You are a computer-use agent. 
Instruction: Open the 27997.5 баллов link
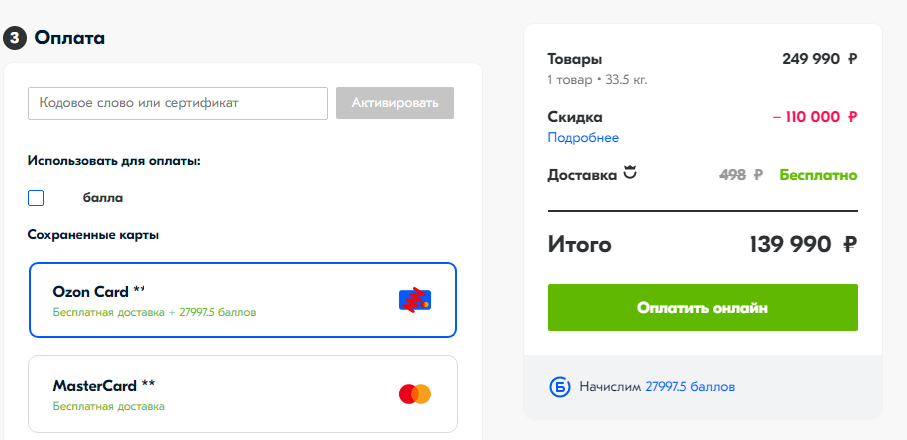690,386
